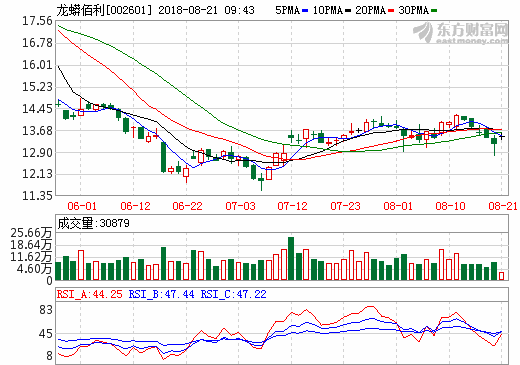Click the 08-10 date label
Image resolution: width=520 pixels, height=365 pixels.
[450, 206]
